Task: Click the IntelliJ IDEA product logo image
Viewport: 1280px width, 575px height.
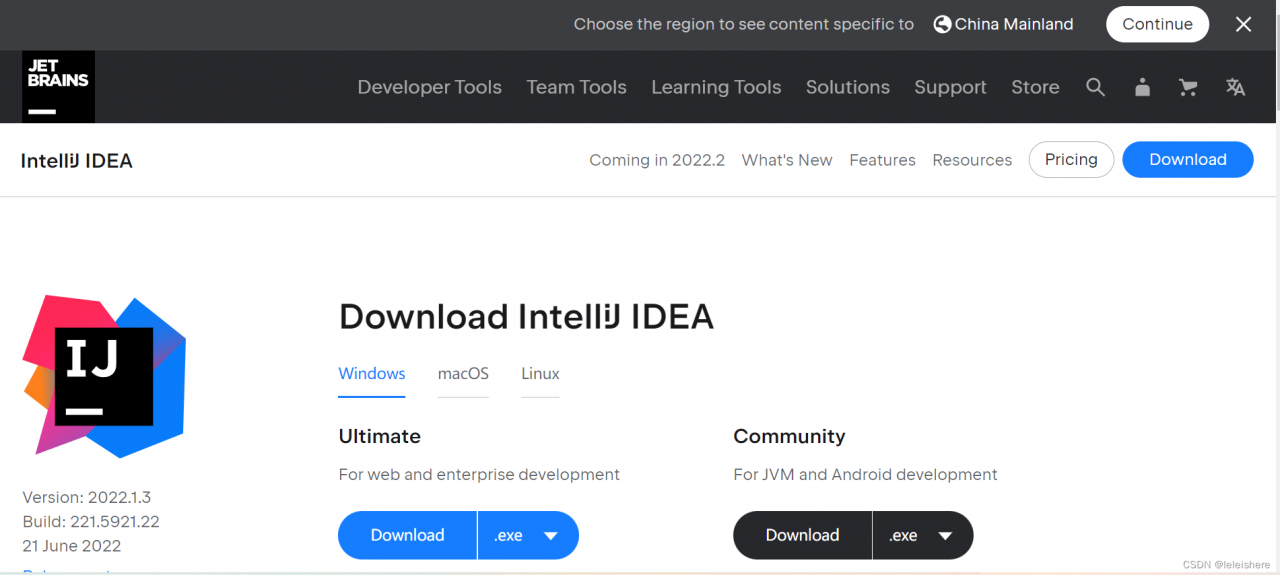Action: (104, 376)
